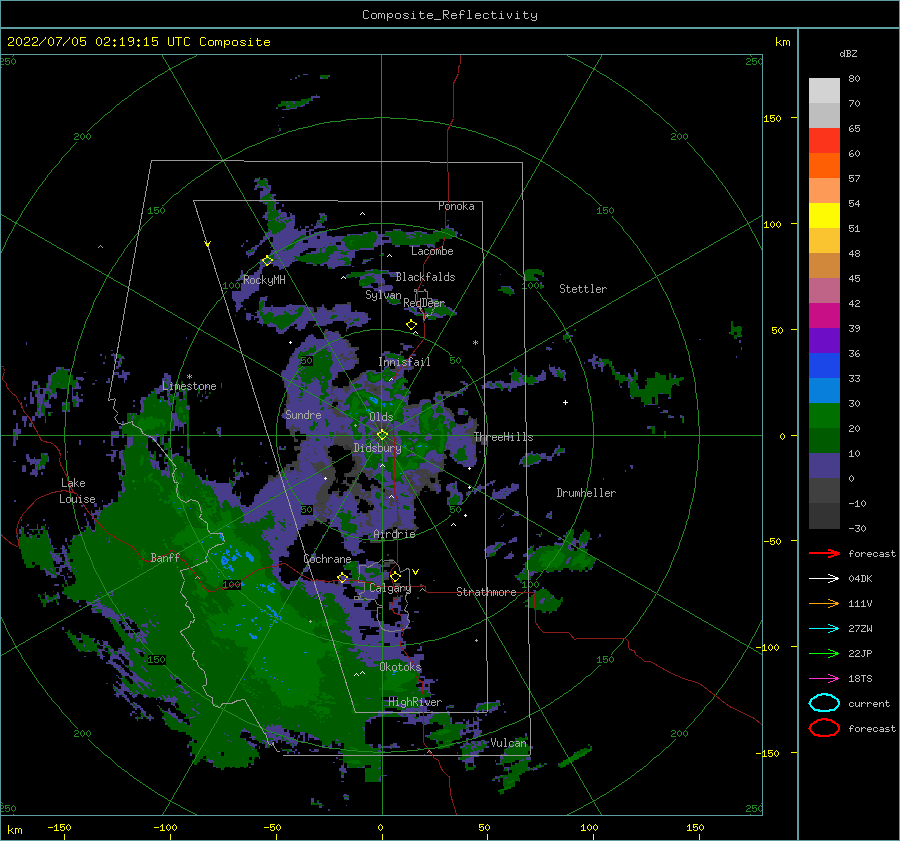Click the Ponoka label
The width and height of the screenshot is (900, 841).
456,206
